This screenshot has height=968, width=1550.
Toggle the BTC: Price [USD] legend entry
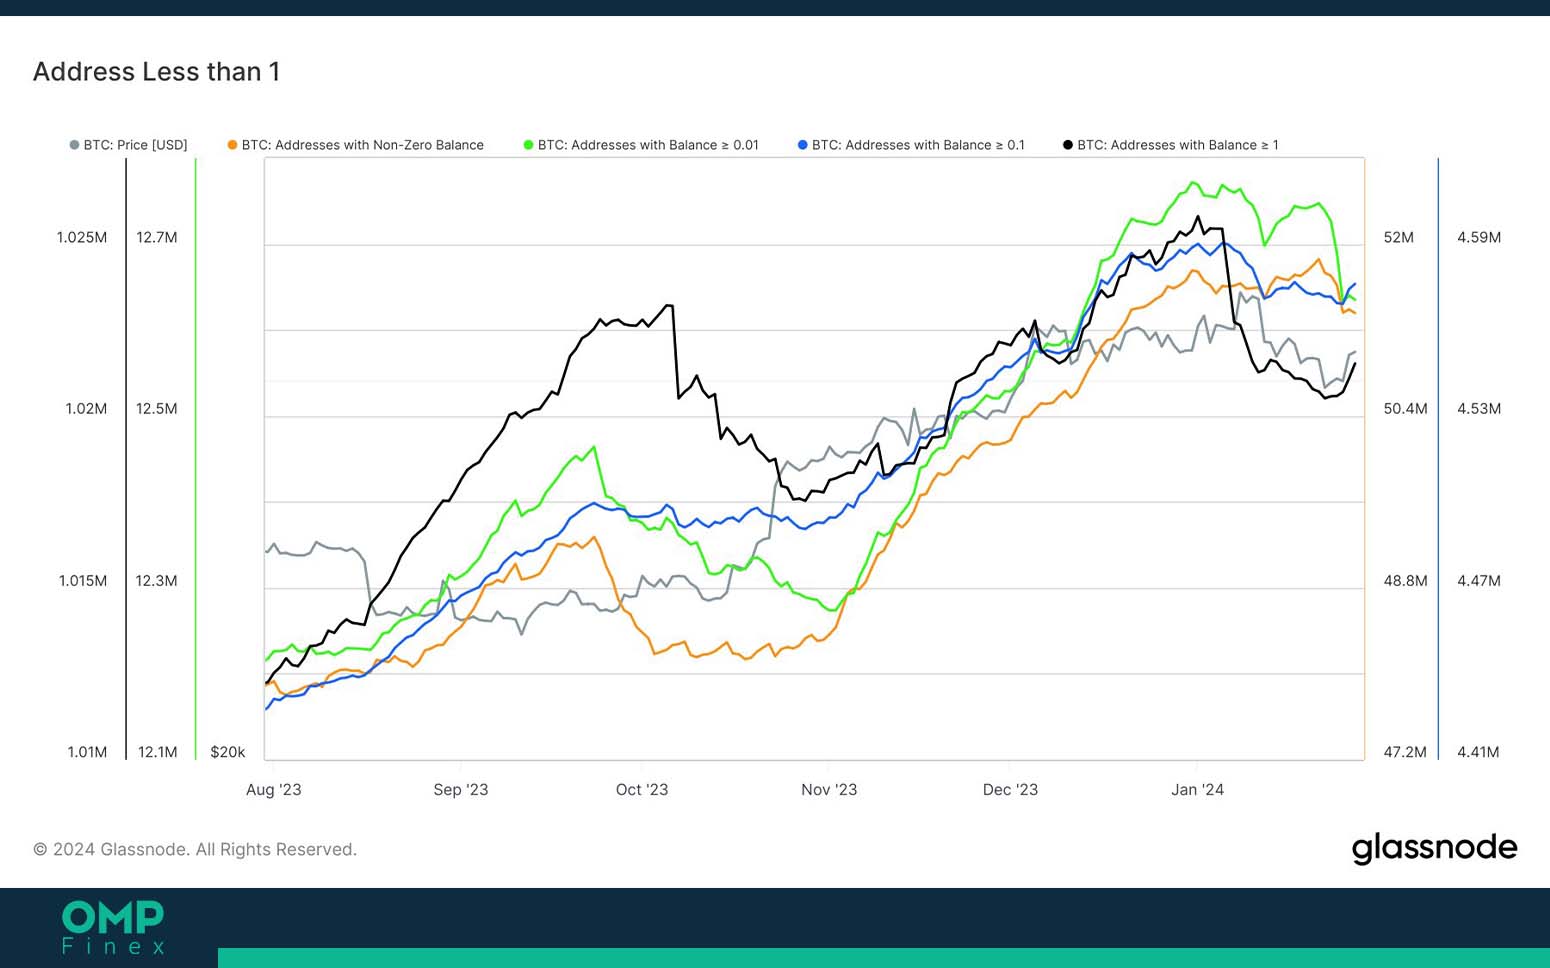pos(129,145)
